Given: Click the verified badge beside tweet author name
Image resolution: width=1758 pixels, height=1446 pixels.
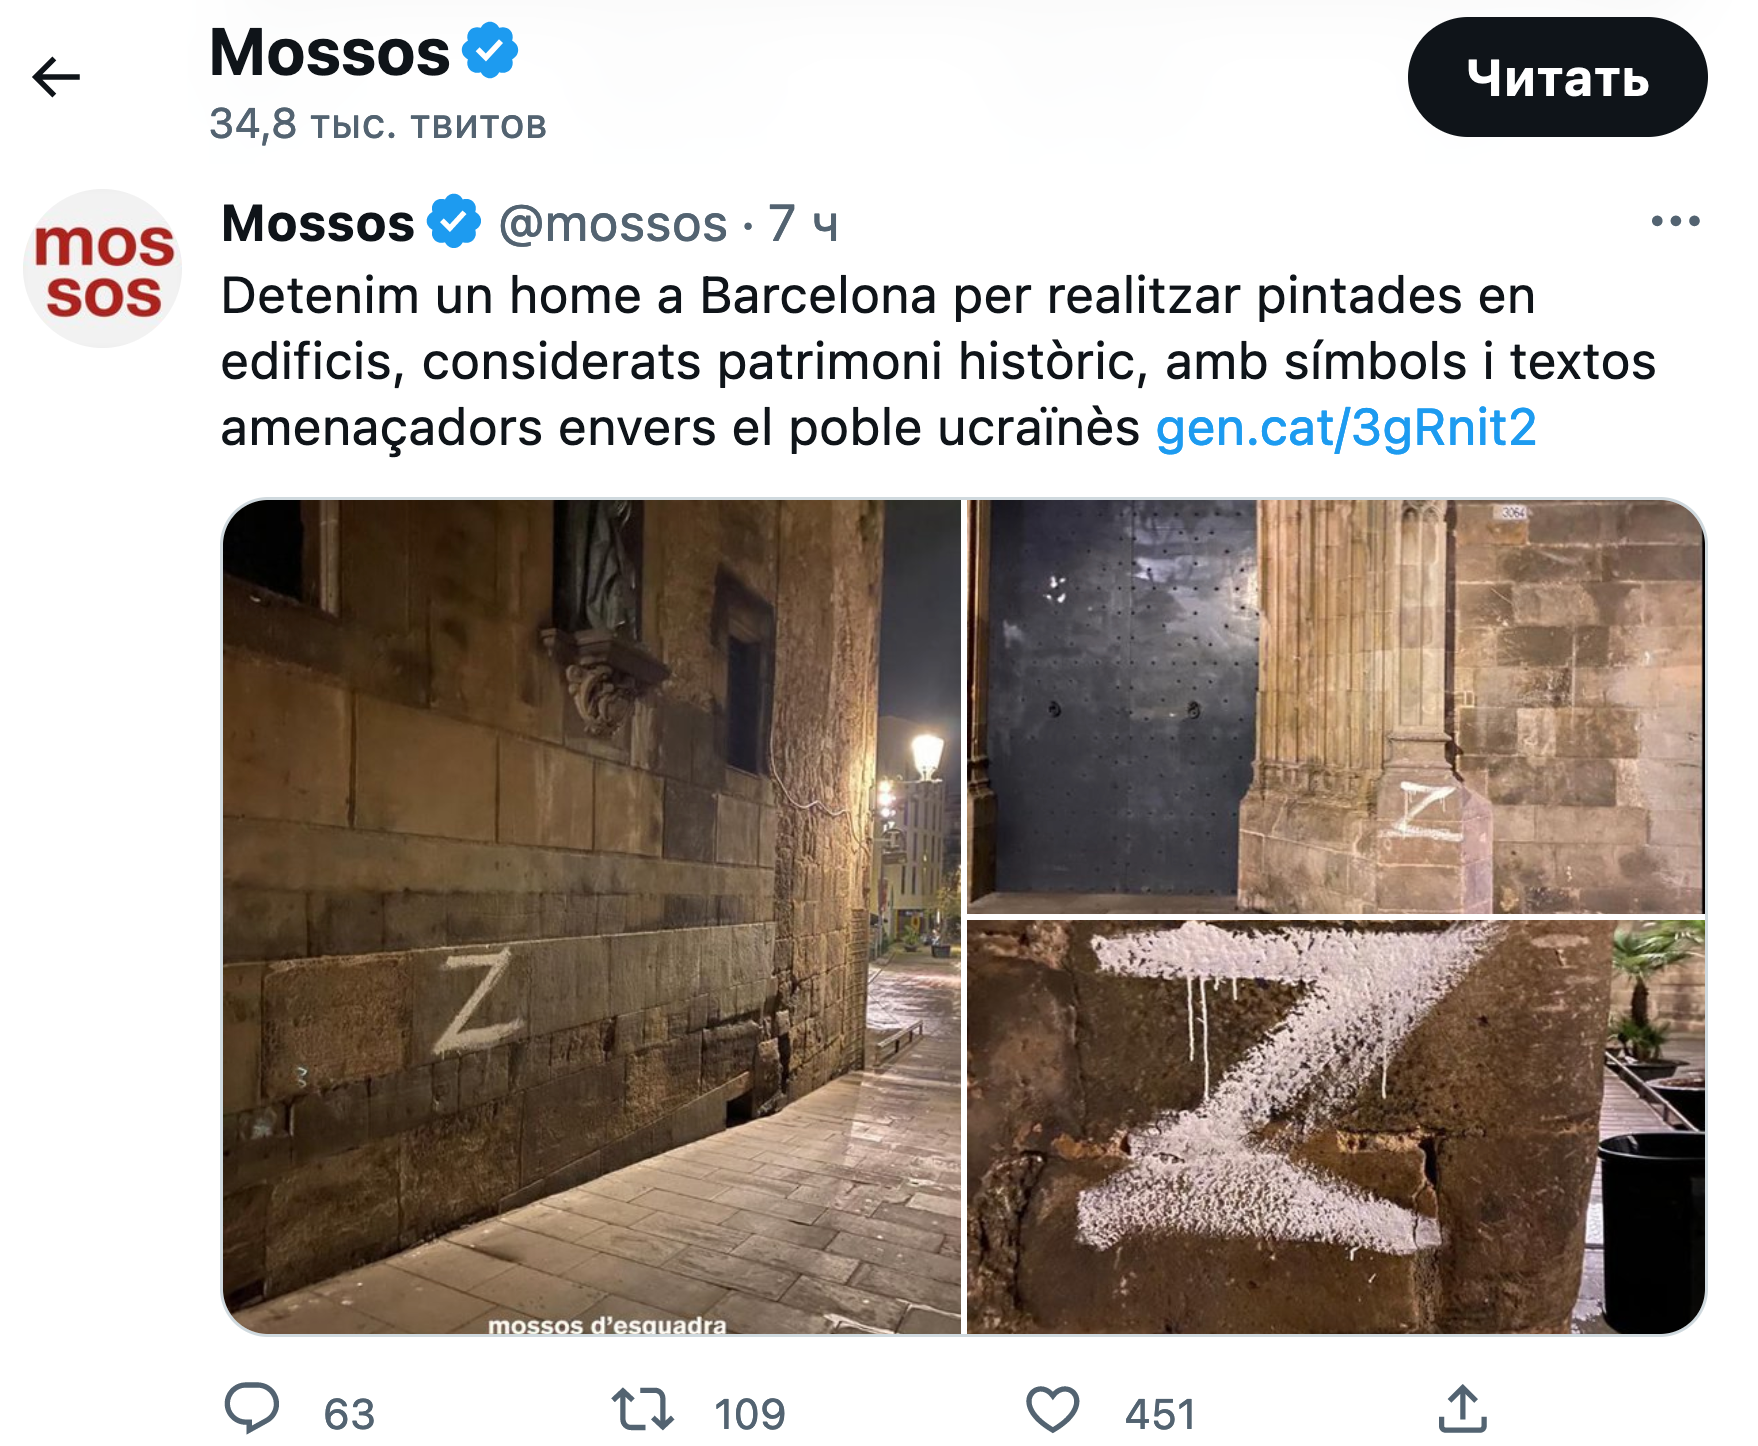Looking at the screenshot, I should (454, 221).
